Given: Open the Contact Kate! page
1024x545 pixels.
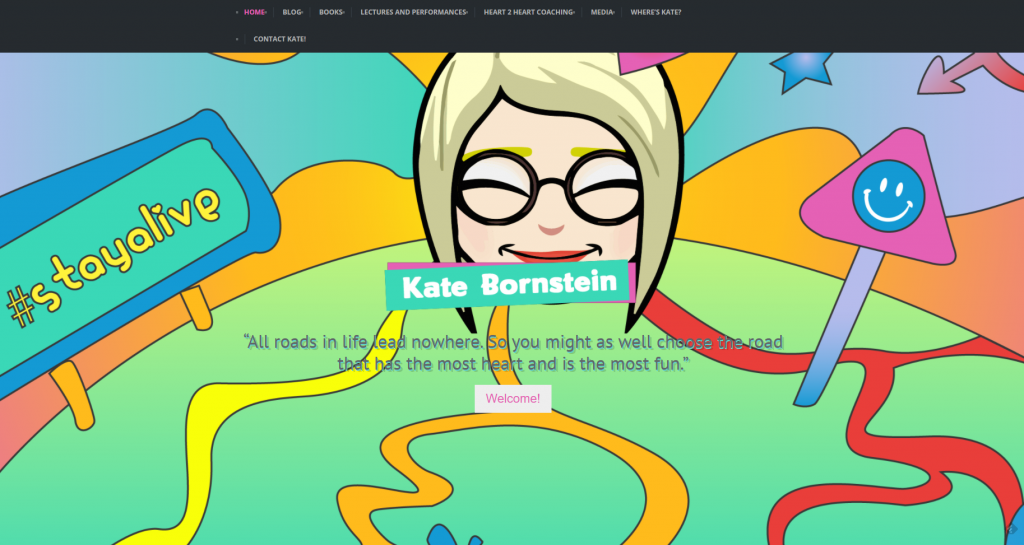Looking at the screenshot, I should pos(279,39).
